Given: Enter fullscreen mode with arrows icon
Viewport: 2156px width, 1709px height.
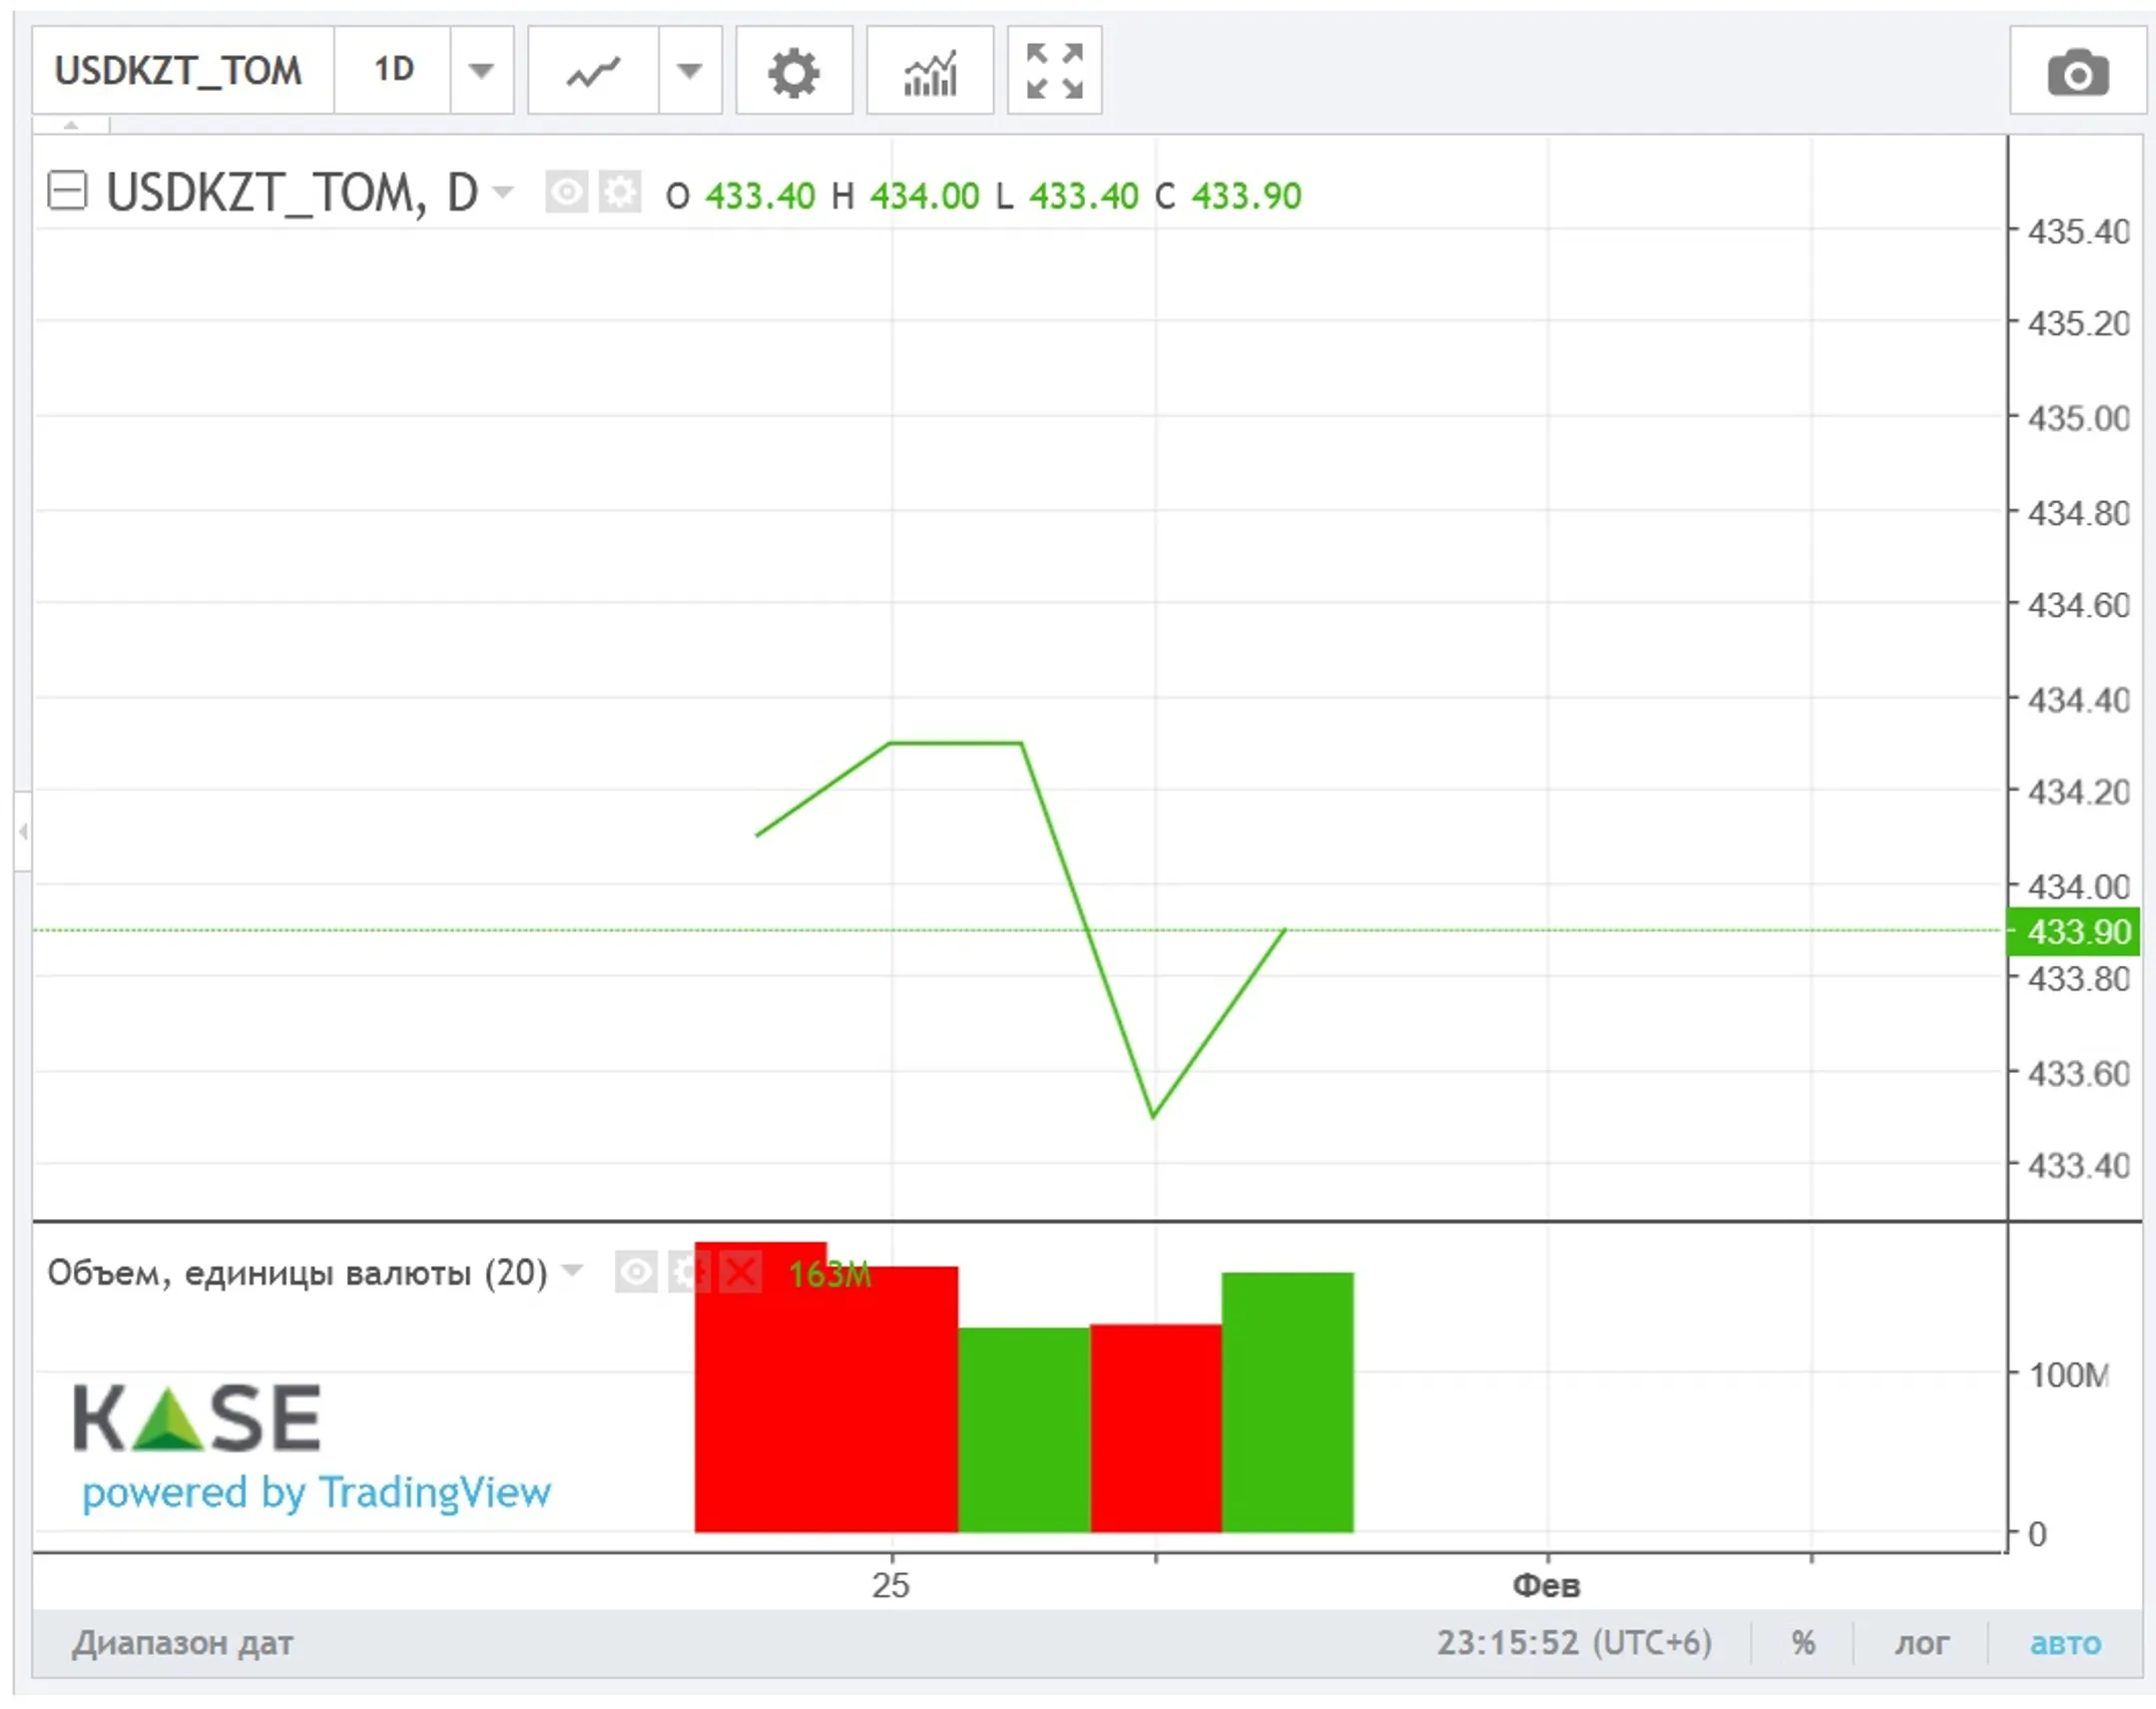Looking at the screenshot, I should 1054,72.
